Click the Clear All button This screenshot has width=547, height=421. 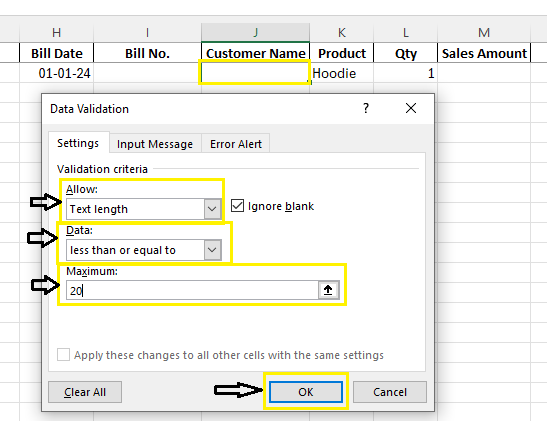tap(85, 392)
